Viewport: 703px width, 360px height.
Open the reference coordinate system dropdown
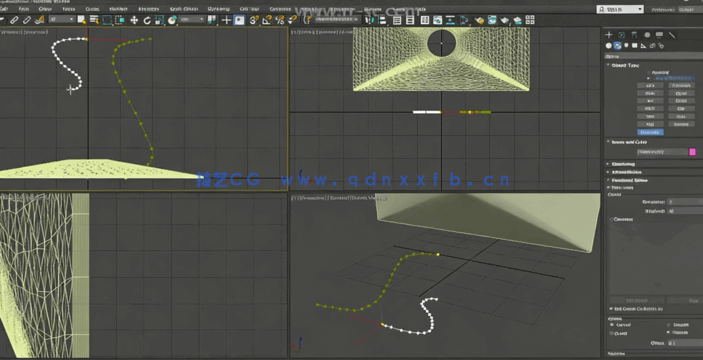click(x=191, y=19)
